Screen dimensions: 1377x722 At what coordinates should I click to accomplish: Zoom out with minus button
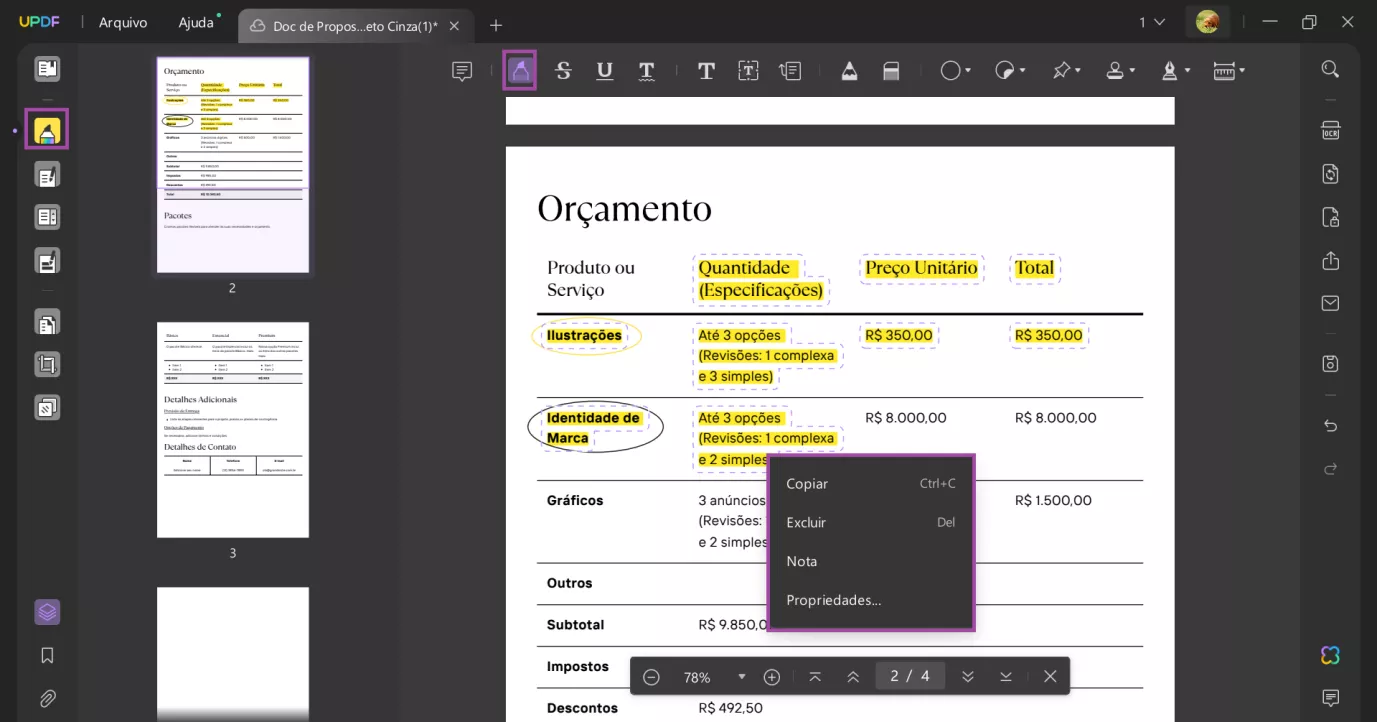(651, 677)
